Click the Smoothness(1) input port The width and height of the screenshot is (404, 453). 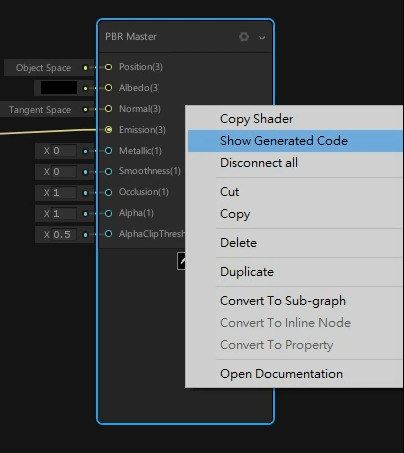point(108,171)
